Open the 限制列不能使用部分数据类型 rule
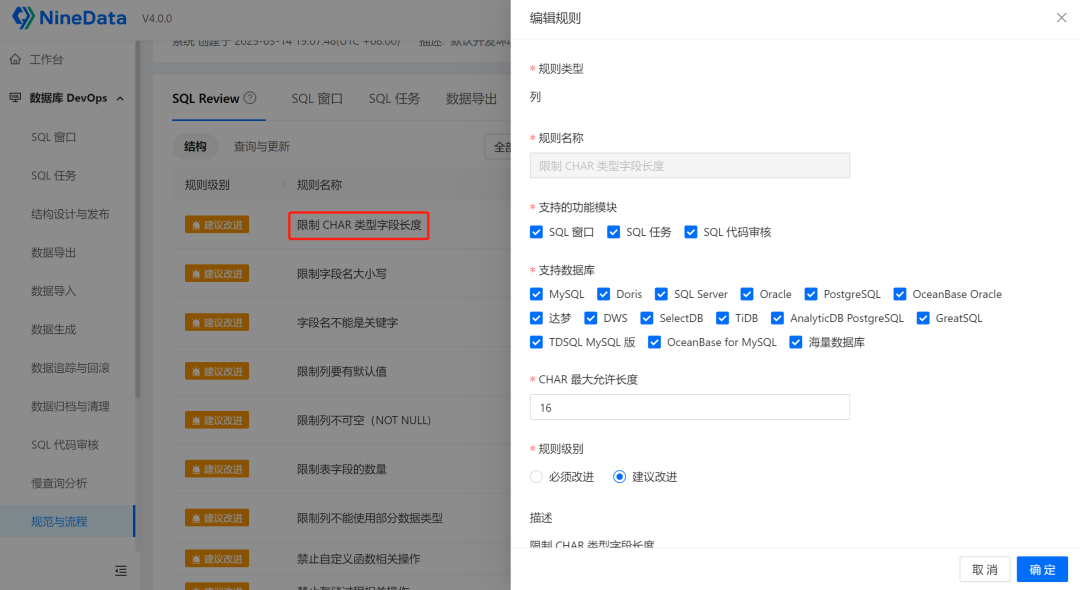 click(x=370, y=518)
